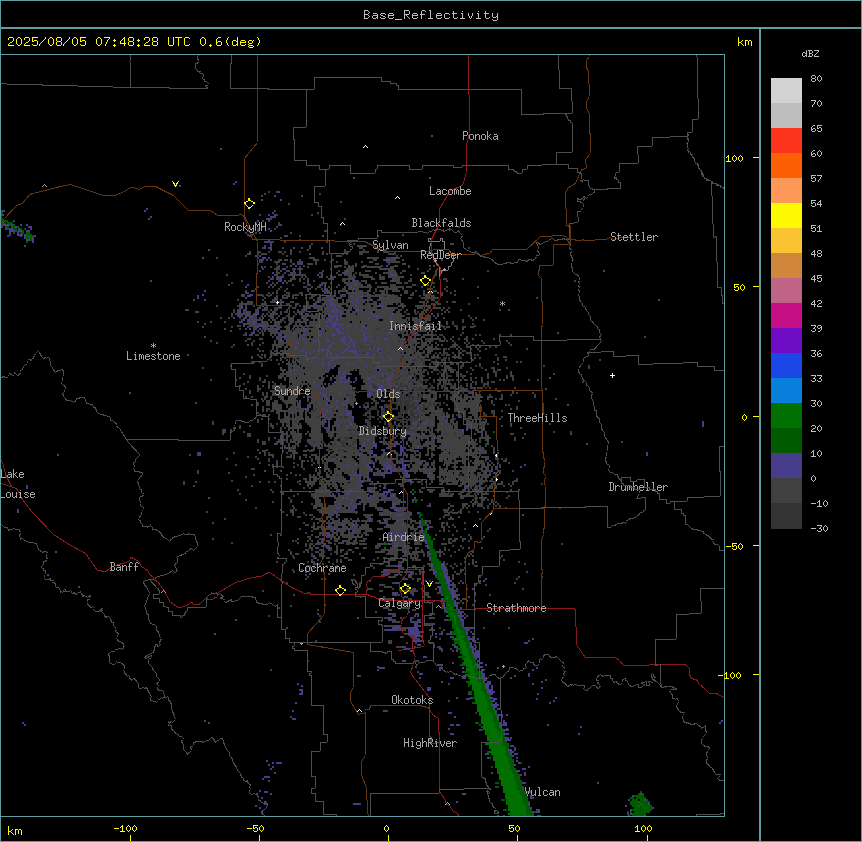The image size is (862, 842).
Task: Click the Ponoka city label
Action: coord(480,136)
